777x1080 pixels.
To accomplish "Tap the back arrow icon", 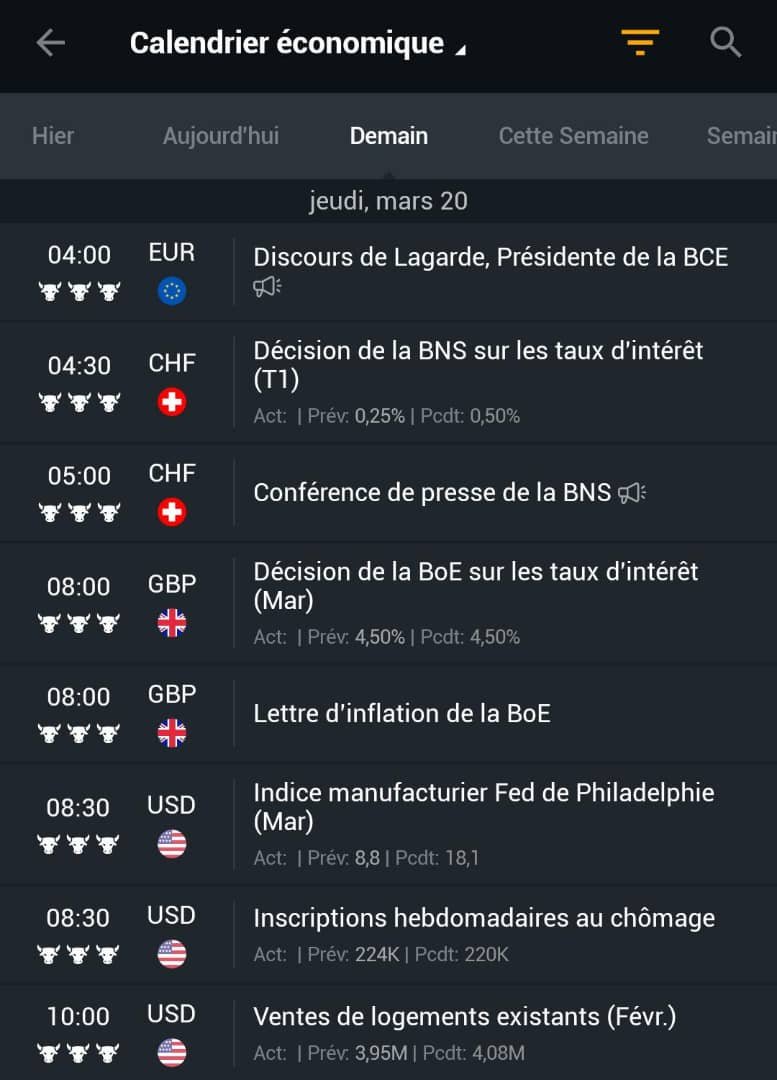I will click(50, 43).
